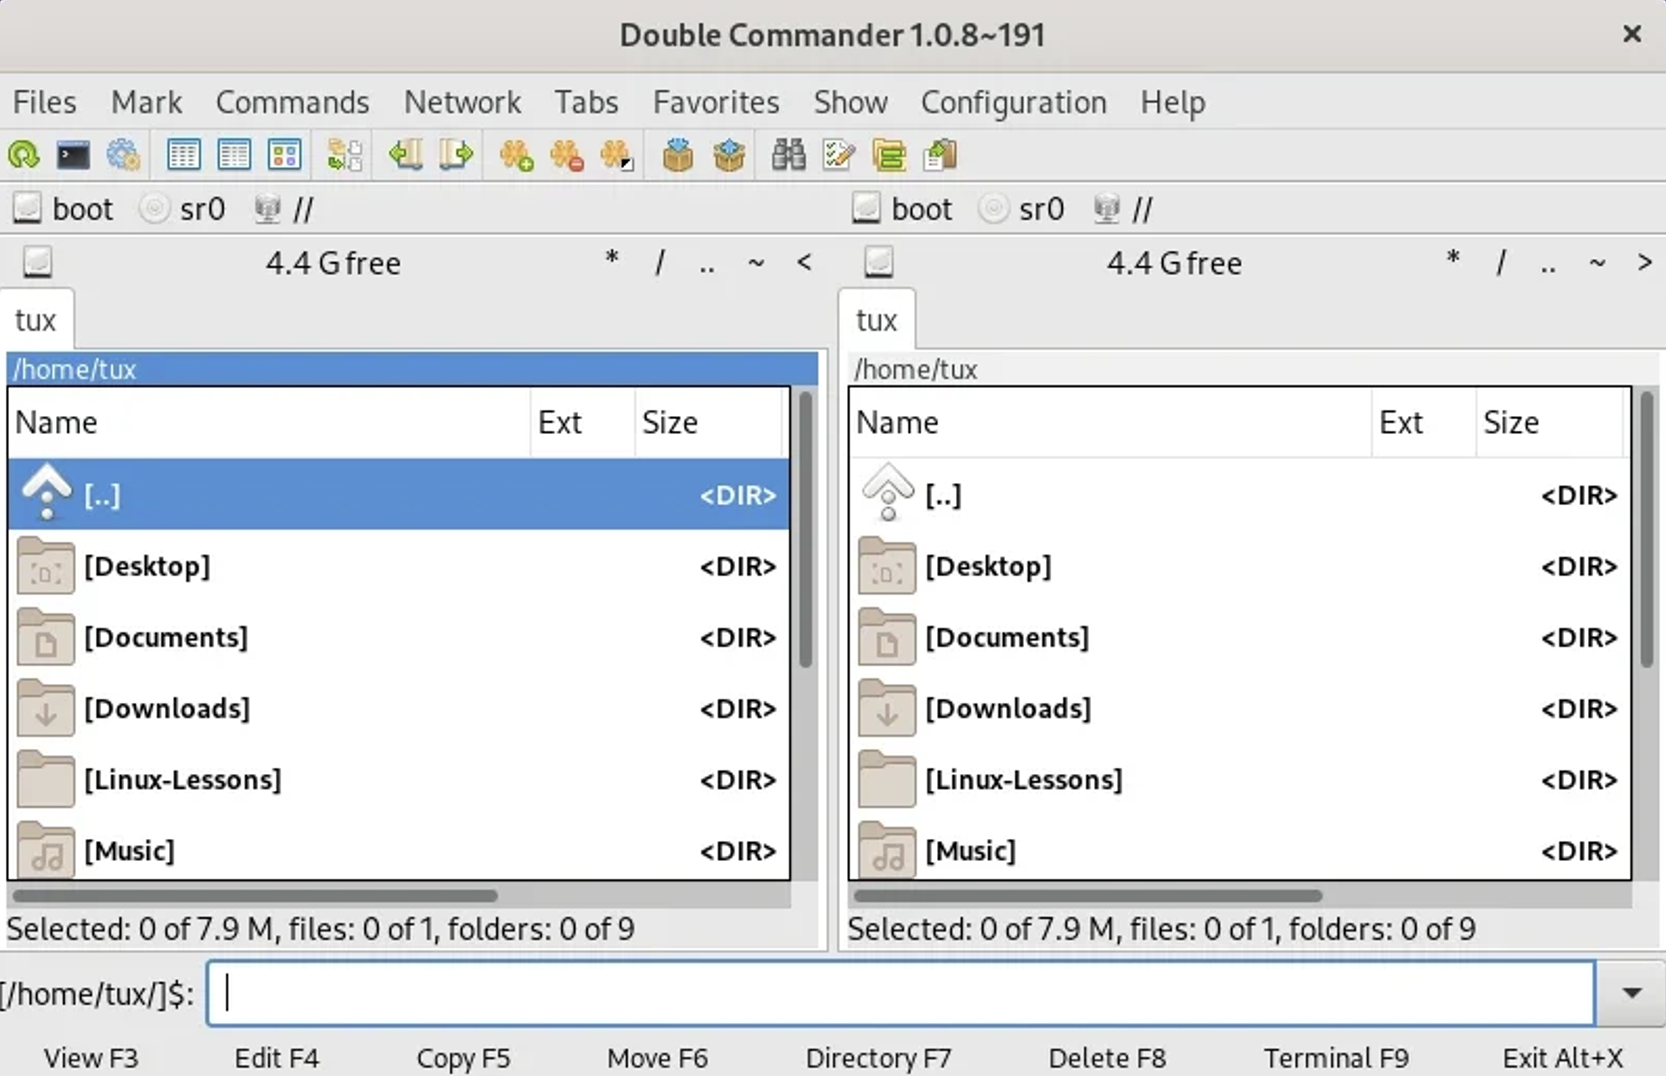Image resolution: width=1666 pixels, height=1078 pixels.
Task: Invert the current file selection
Action: point(617,155)
